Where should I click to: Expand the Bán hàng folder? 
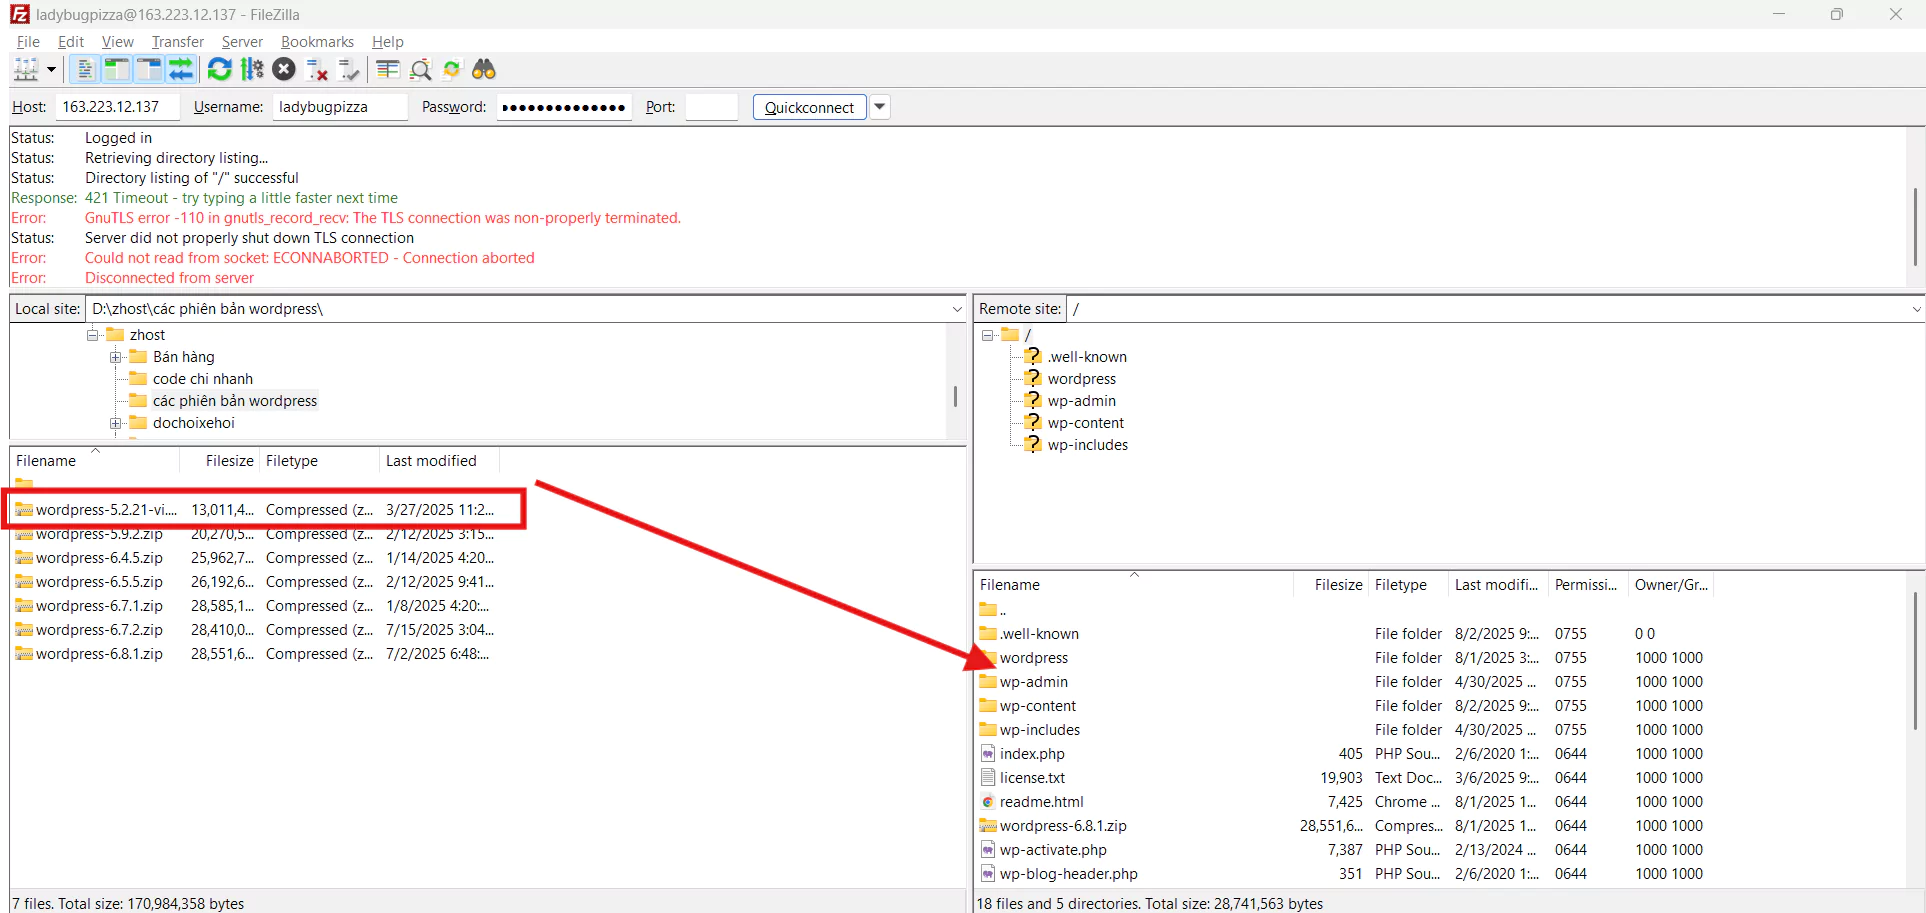click(x=116, y=357)
